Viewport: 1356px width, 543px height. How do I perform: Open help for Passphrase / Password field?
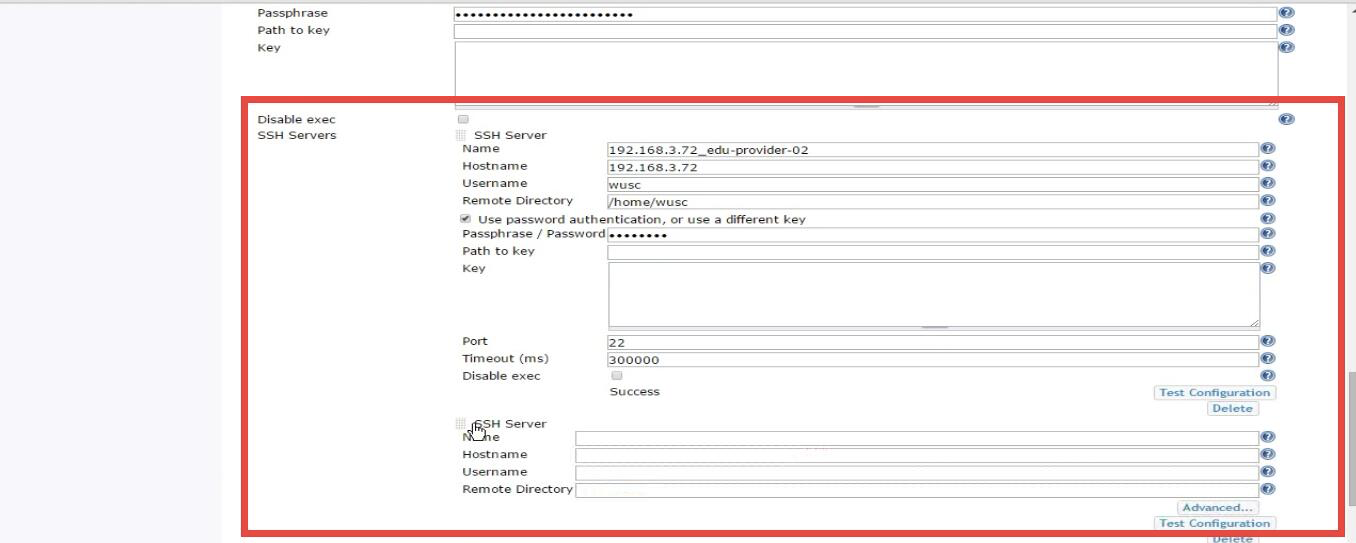(x=1268, y=234)
